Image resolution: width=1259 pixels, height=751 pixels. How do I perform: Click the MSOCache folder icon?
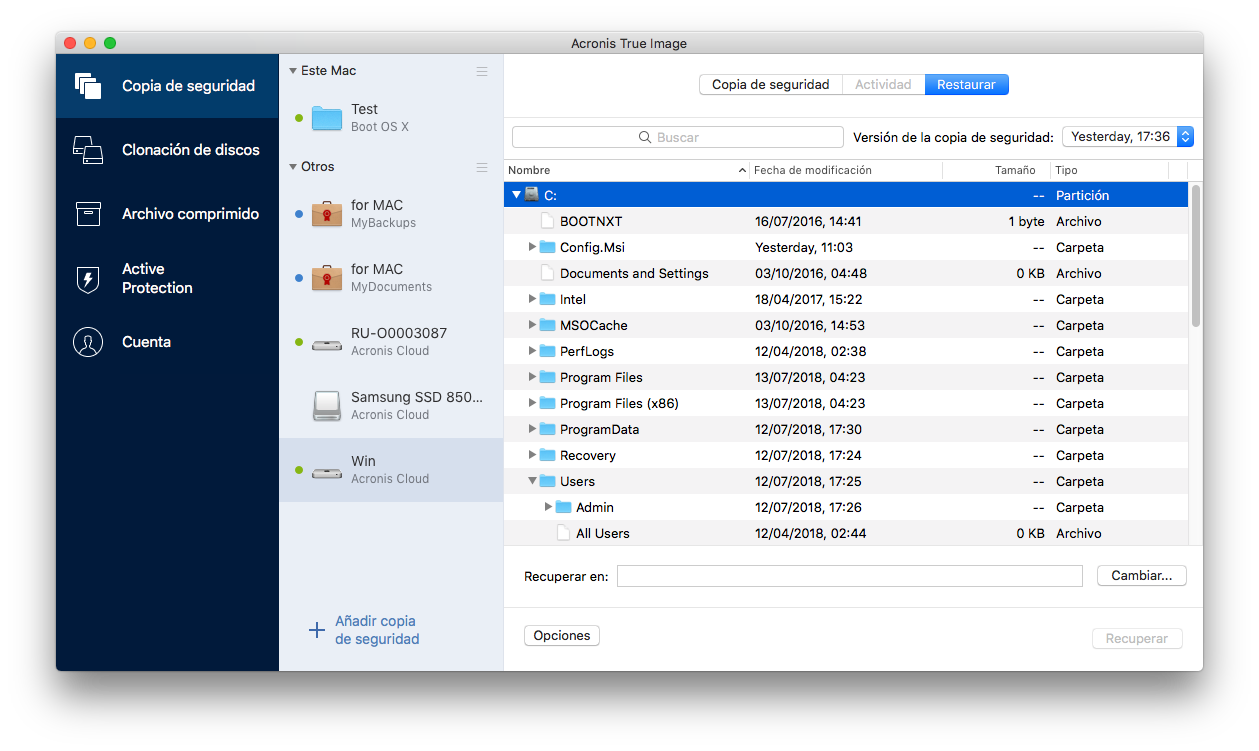click(547, 325)
